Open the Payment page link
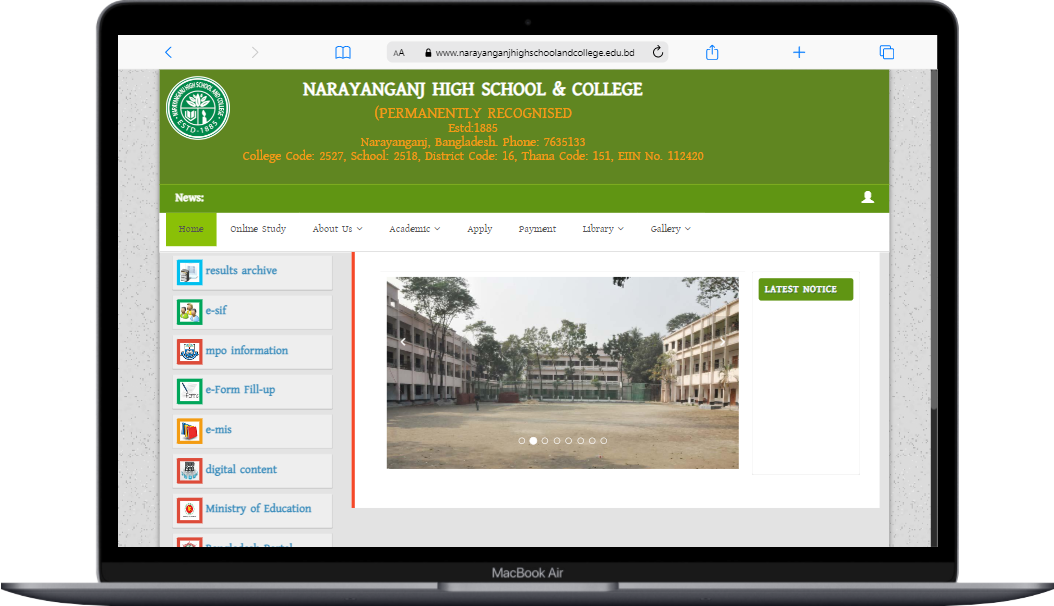This screenshot has height=606, width=1054. [x=537, y=229]
